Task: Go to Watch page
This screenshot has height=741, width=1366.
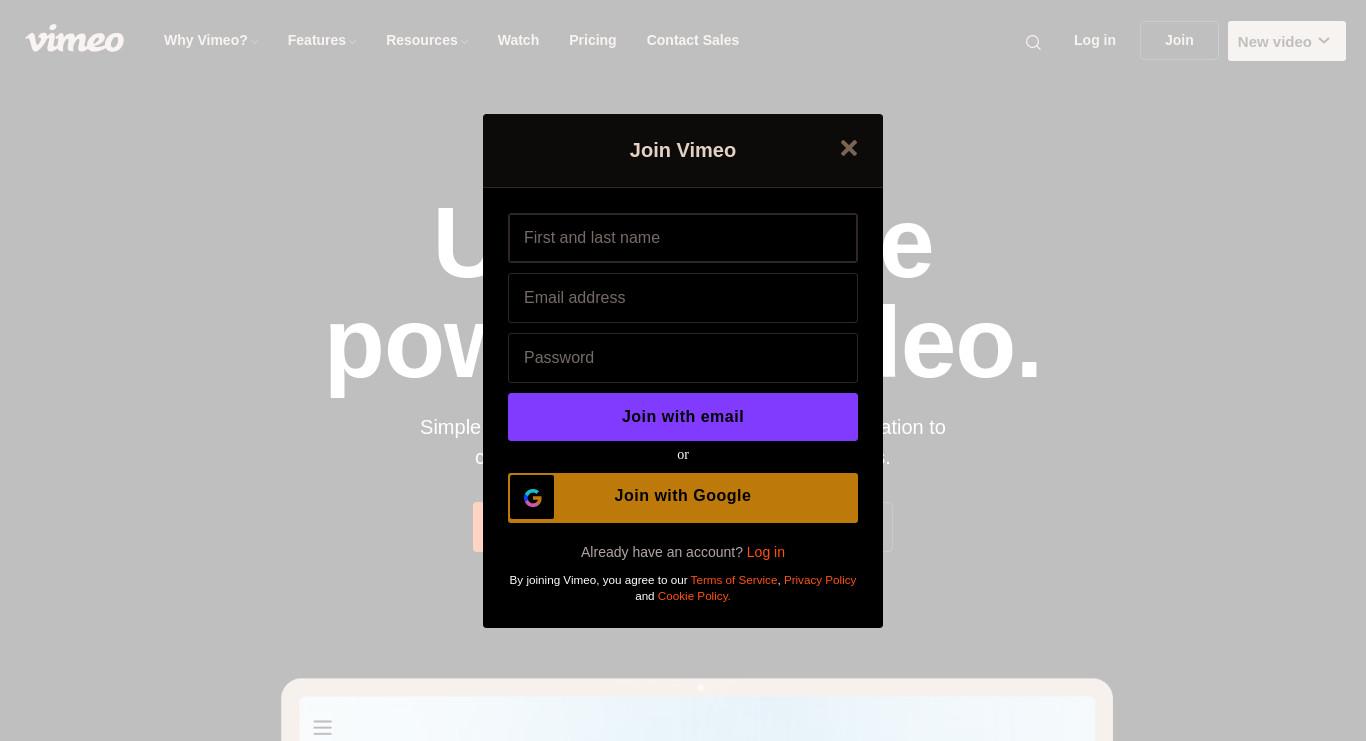Action: point(518,40)
